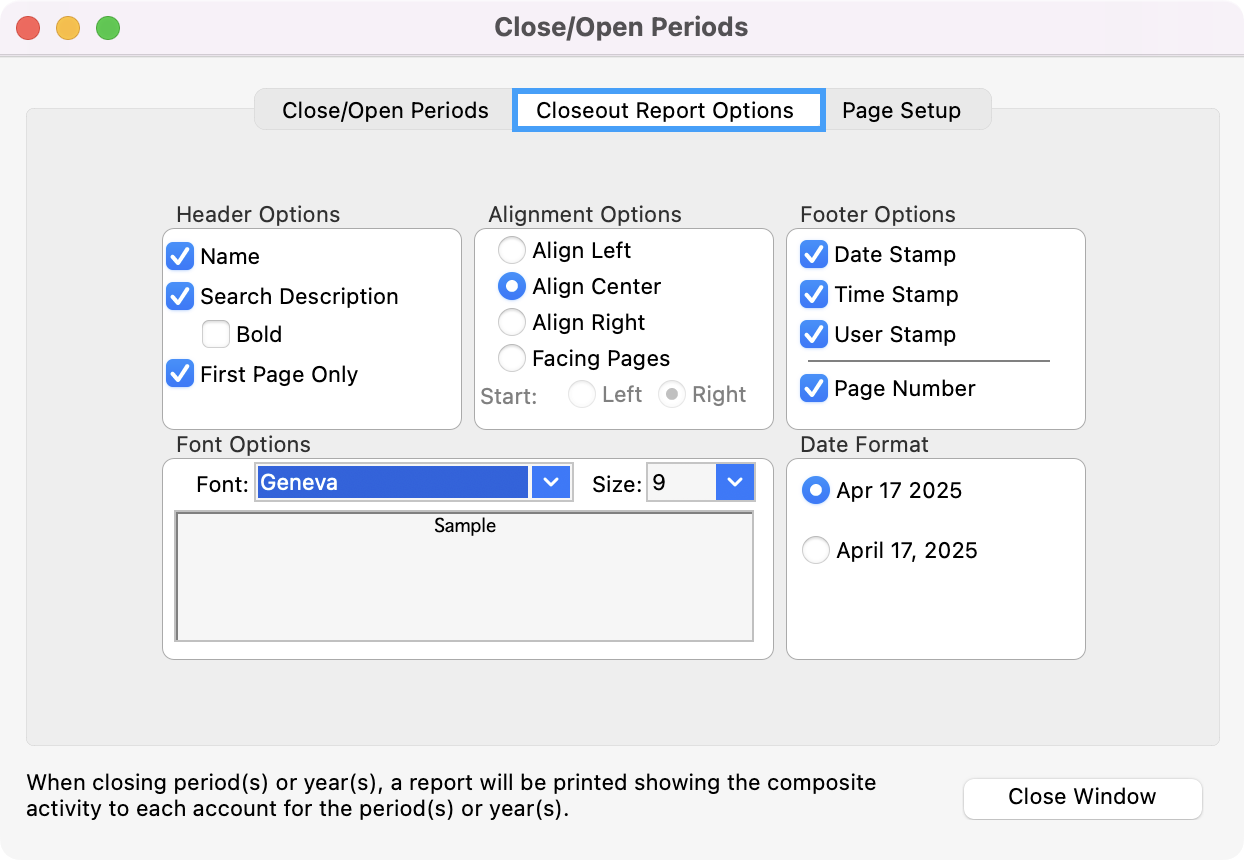Select Facing Pages alignment
The image size is (1244, 860).
click(511, 358)
